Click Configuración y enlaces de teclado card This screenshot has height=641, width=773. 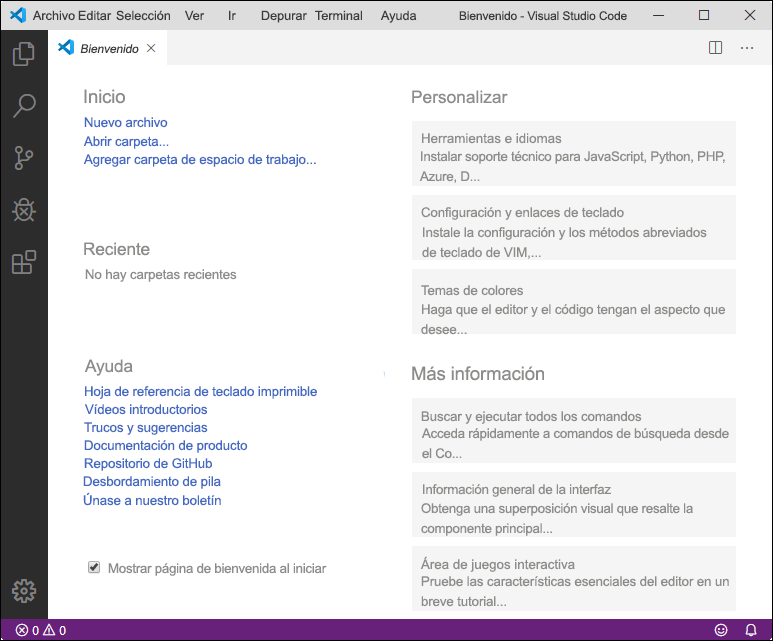[574, 227]
